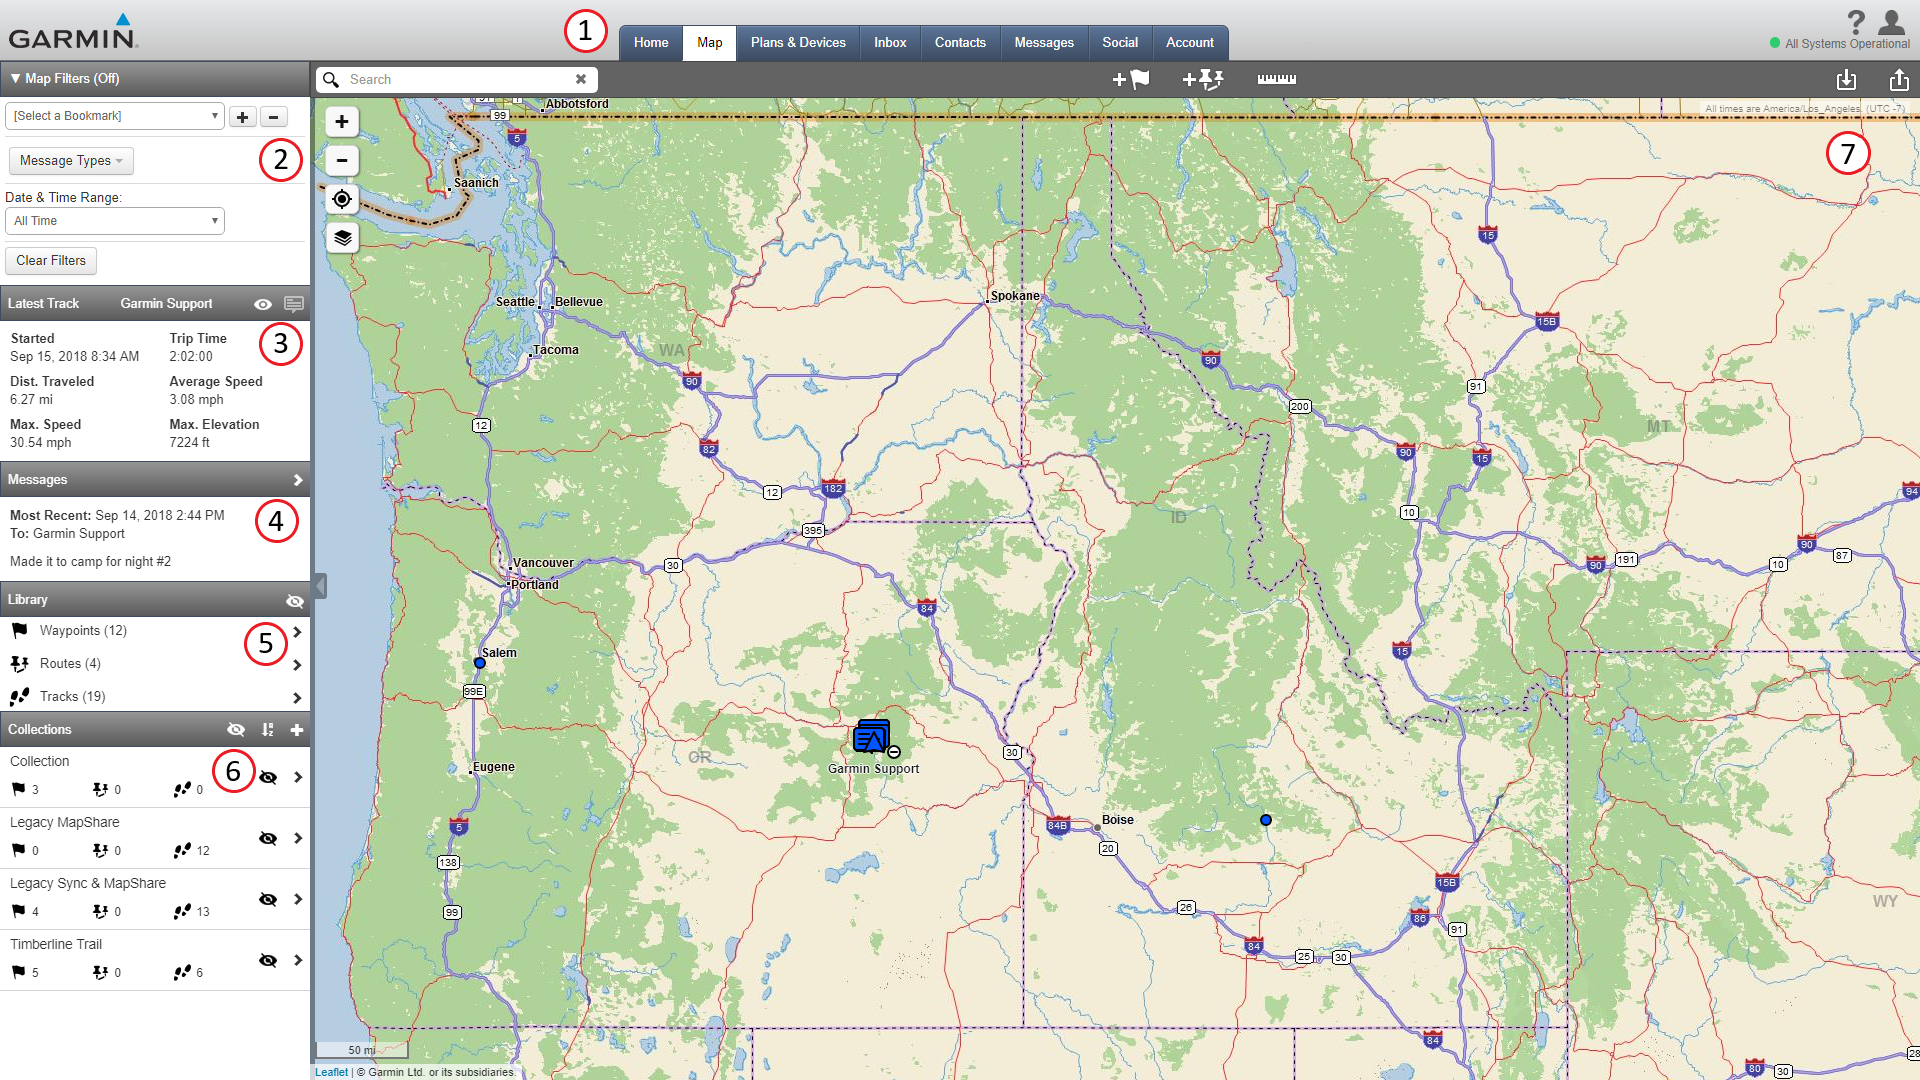Toggle Latest Track visibility eye

(263, 304)
